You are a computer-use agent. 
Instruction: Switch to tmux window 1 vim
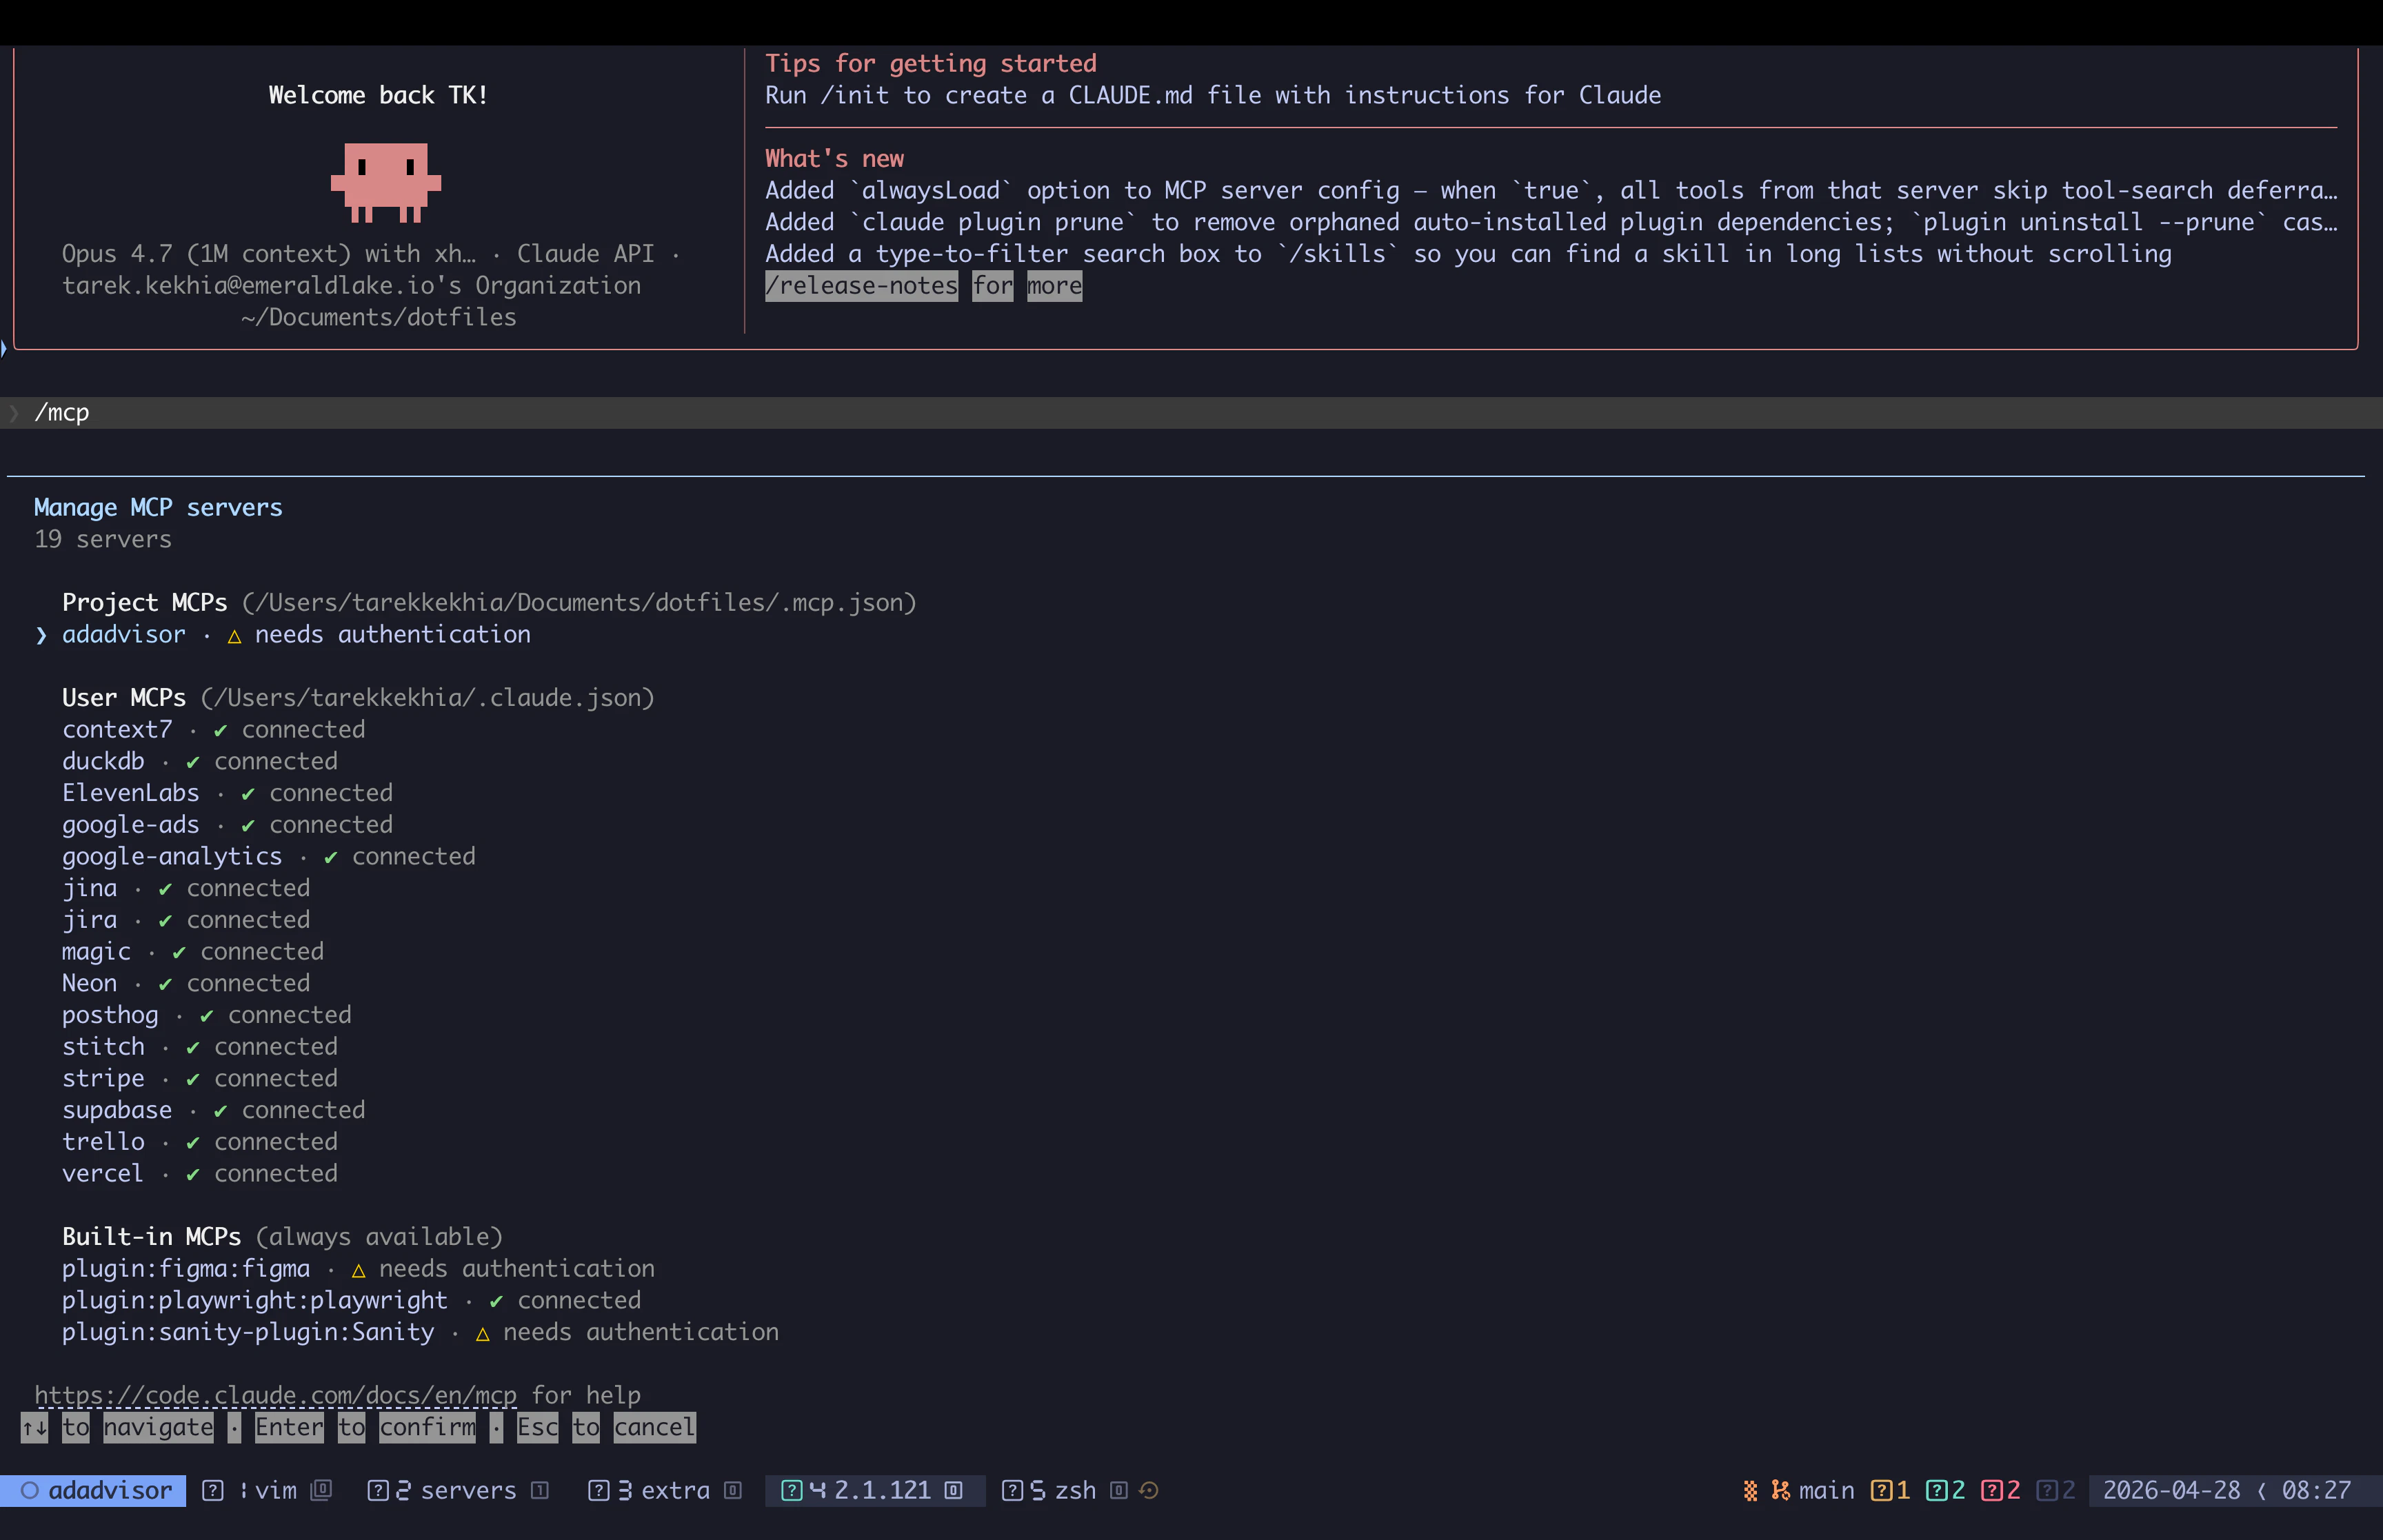267,1490
